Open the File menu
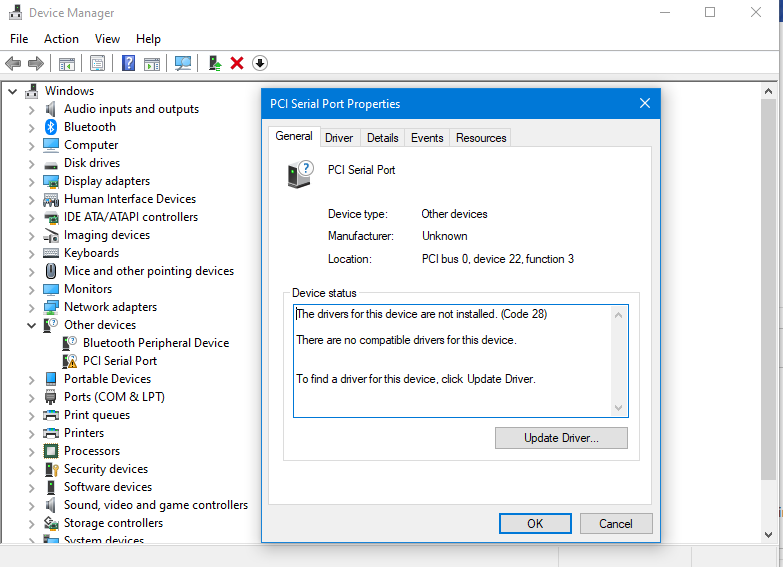783x567 pixels. coord(19,39)
